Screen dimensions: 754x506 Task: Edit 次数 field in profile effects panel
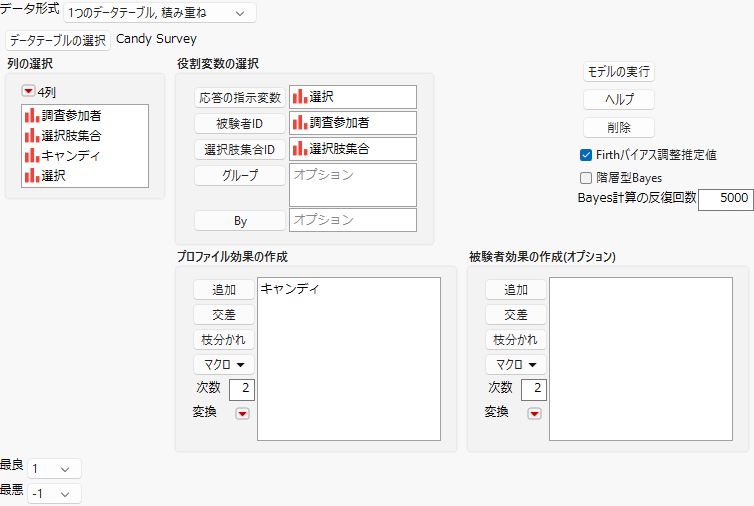point(241,389)
